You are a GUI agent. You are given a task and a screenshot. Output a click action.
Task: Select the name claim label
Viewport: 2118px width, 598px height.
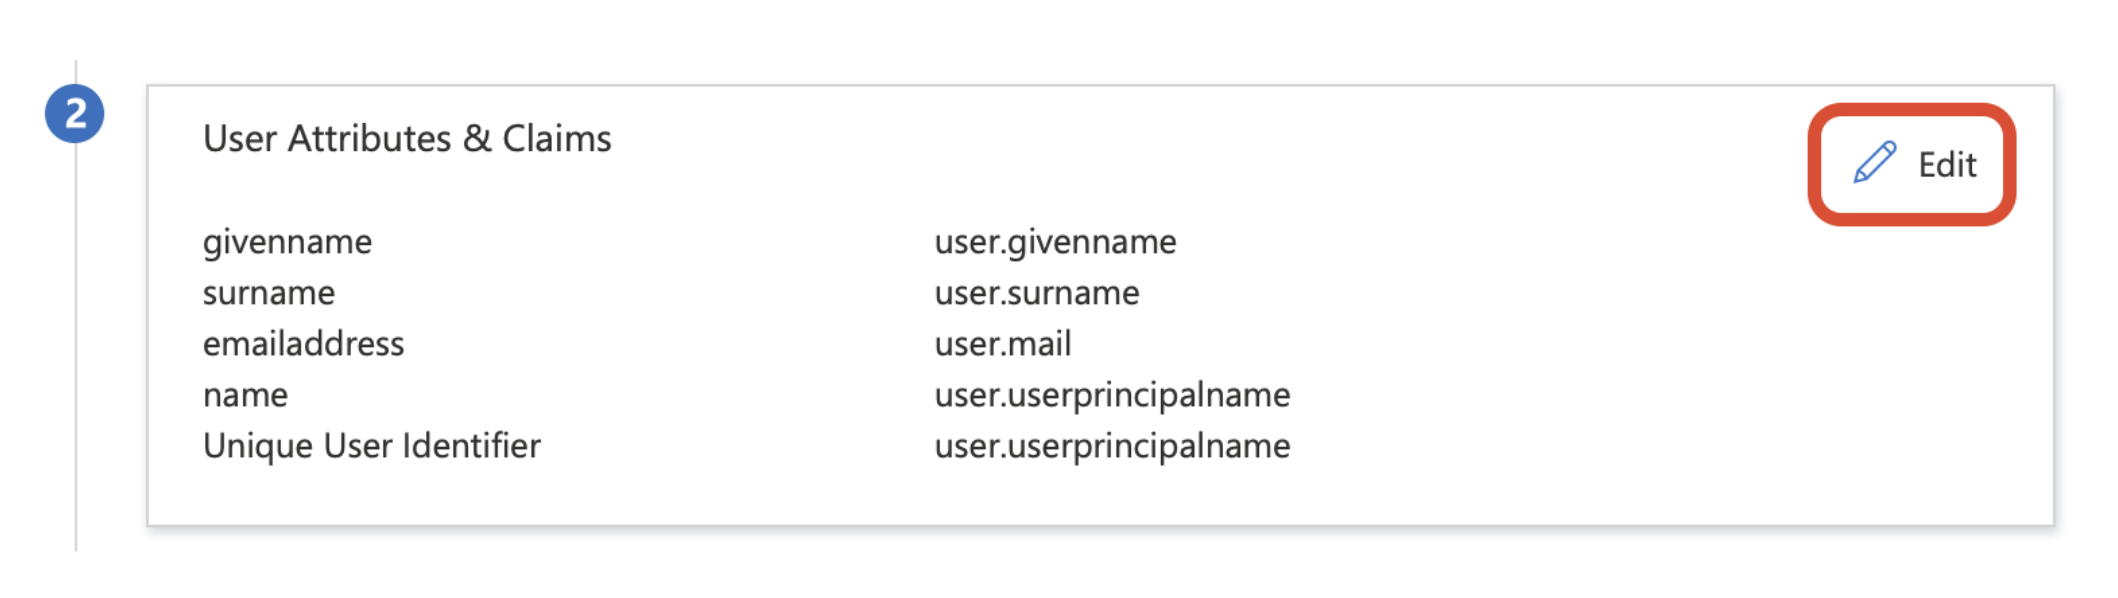(245, 396)
